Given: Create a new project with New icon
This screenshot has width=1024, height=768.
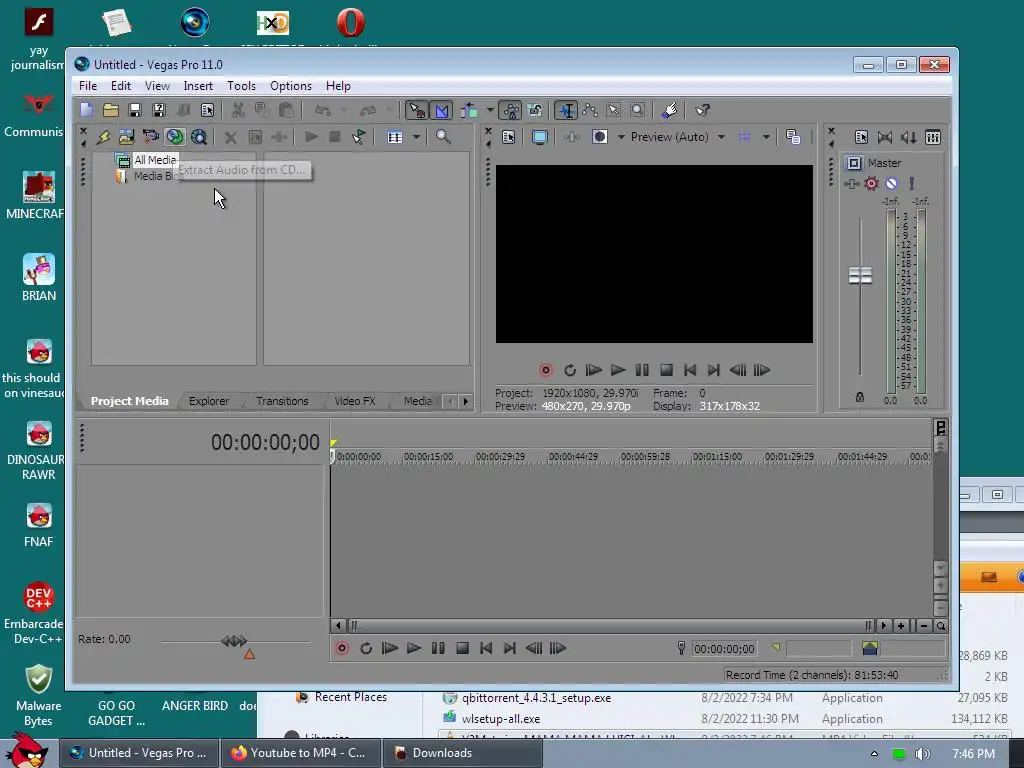Looking at the screenshot, I should [x=87, y=110].
